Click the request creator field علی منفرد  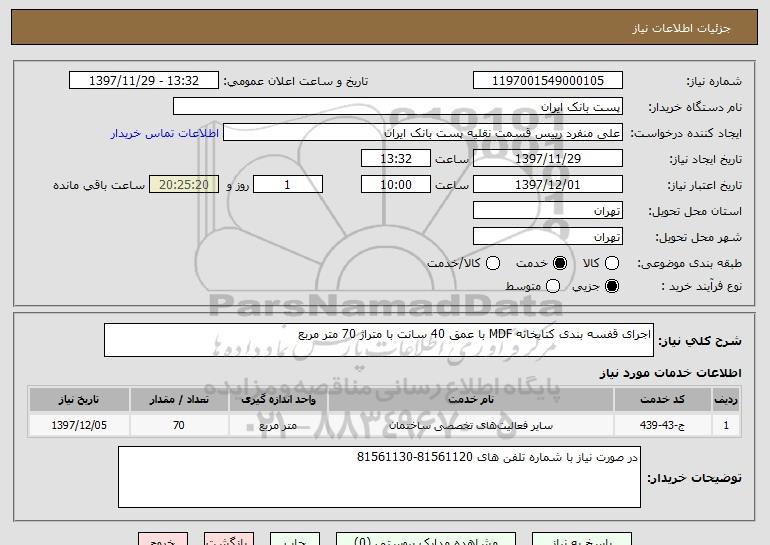(x=423, y=133)
